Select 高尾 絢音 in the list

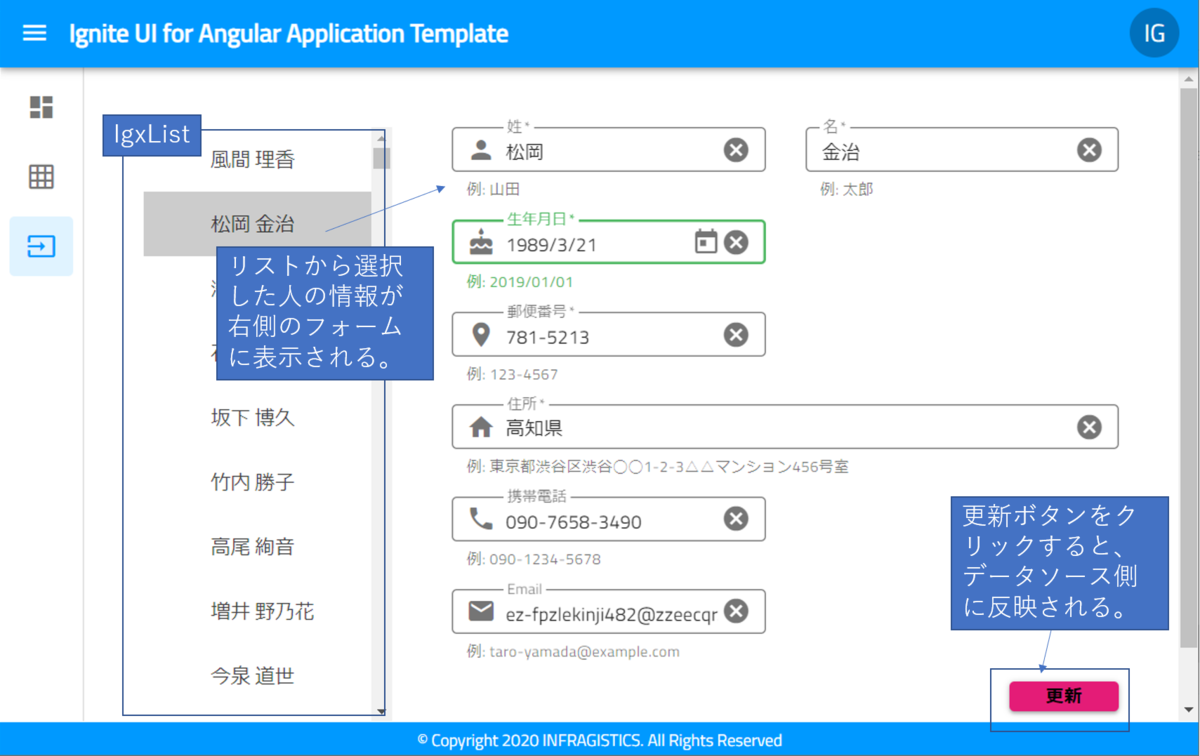pos(257,547)
